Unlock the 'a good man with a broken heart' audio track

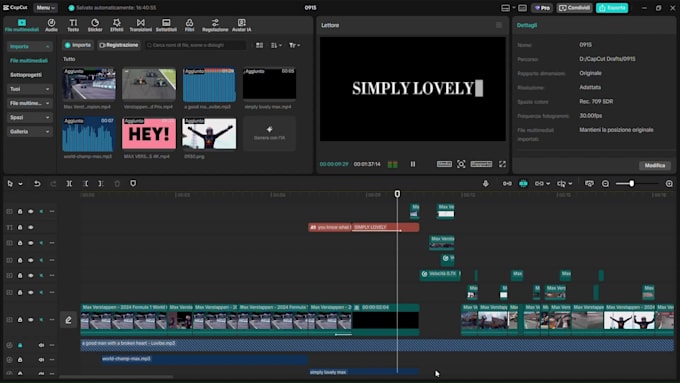click(x=20, y=345)
